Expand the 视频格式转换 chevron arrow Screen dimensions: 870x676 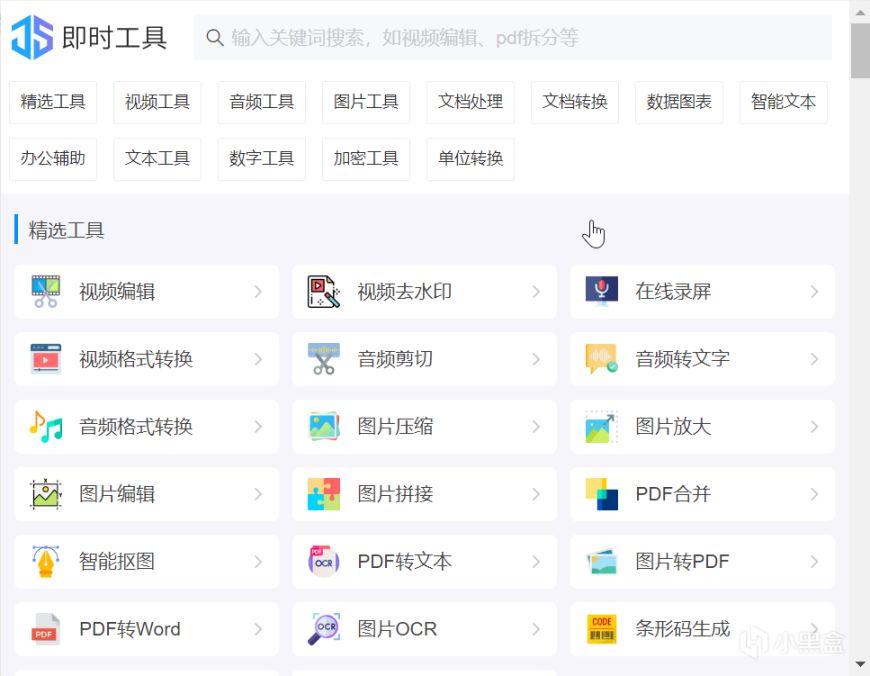(258, 359)
